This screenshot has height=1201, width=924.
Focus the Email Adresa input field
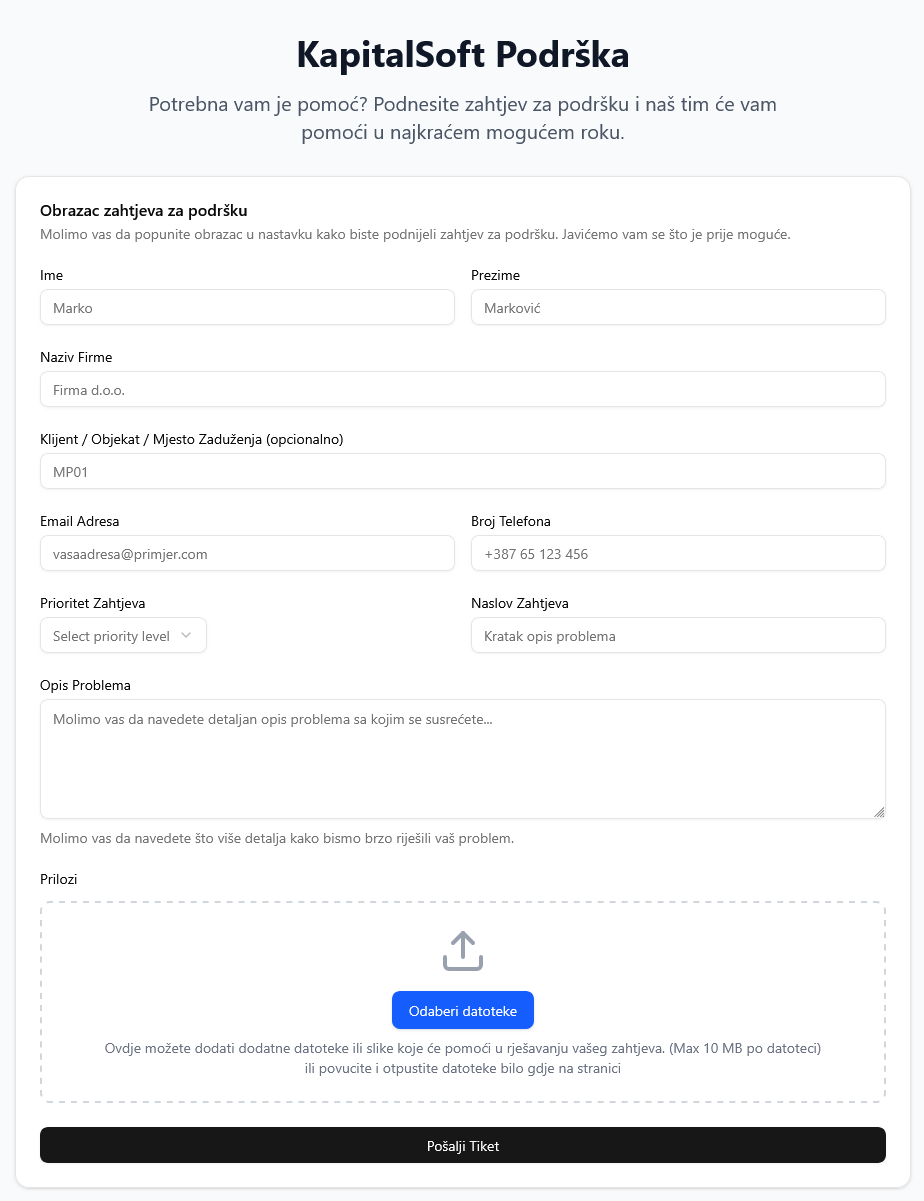247,554
